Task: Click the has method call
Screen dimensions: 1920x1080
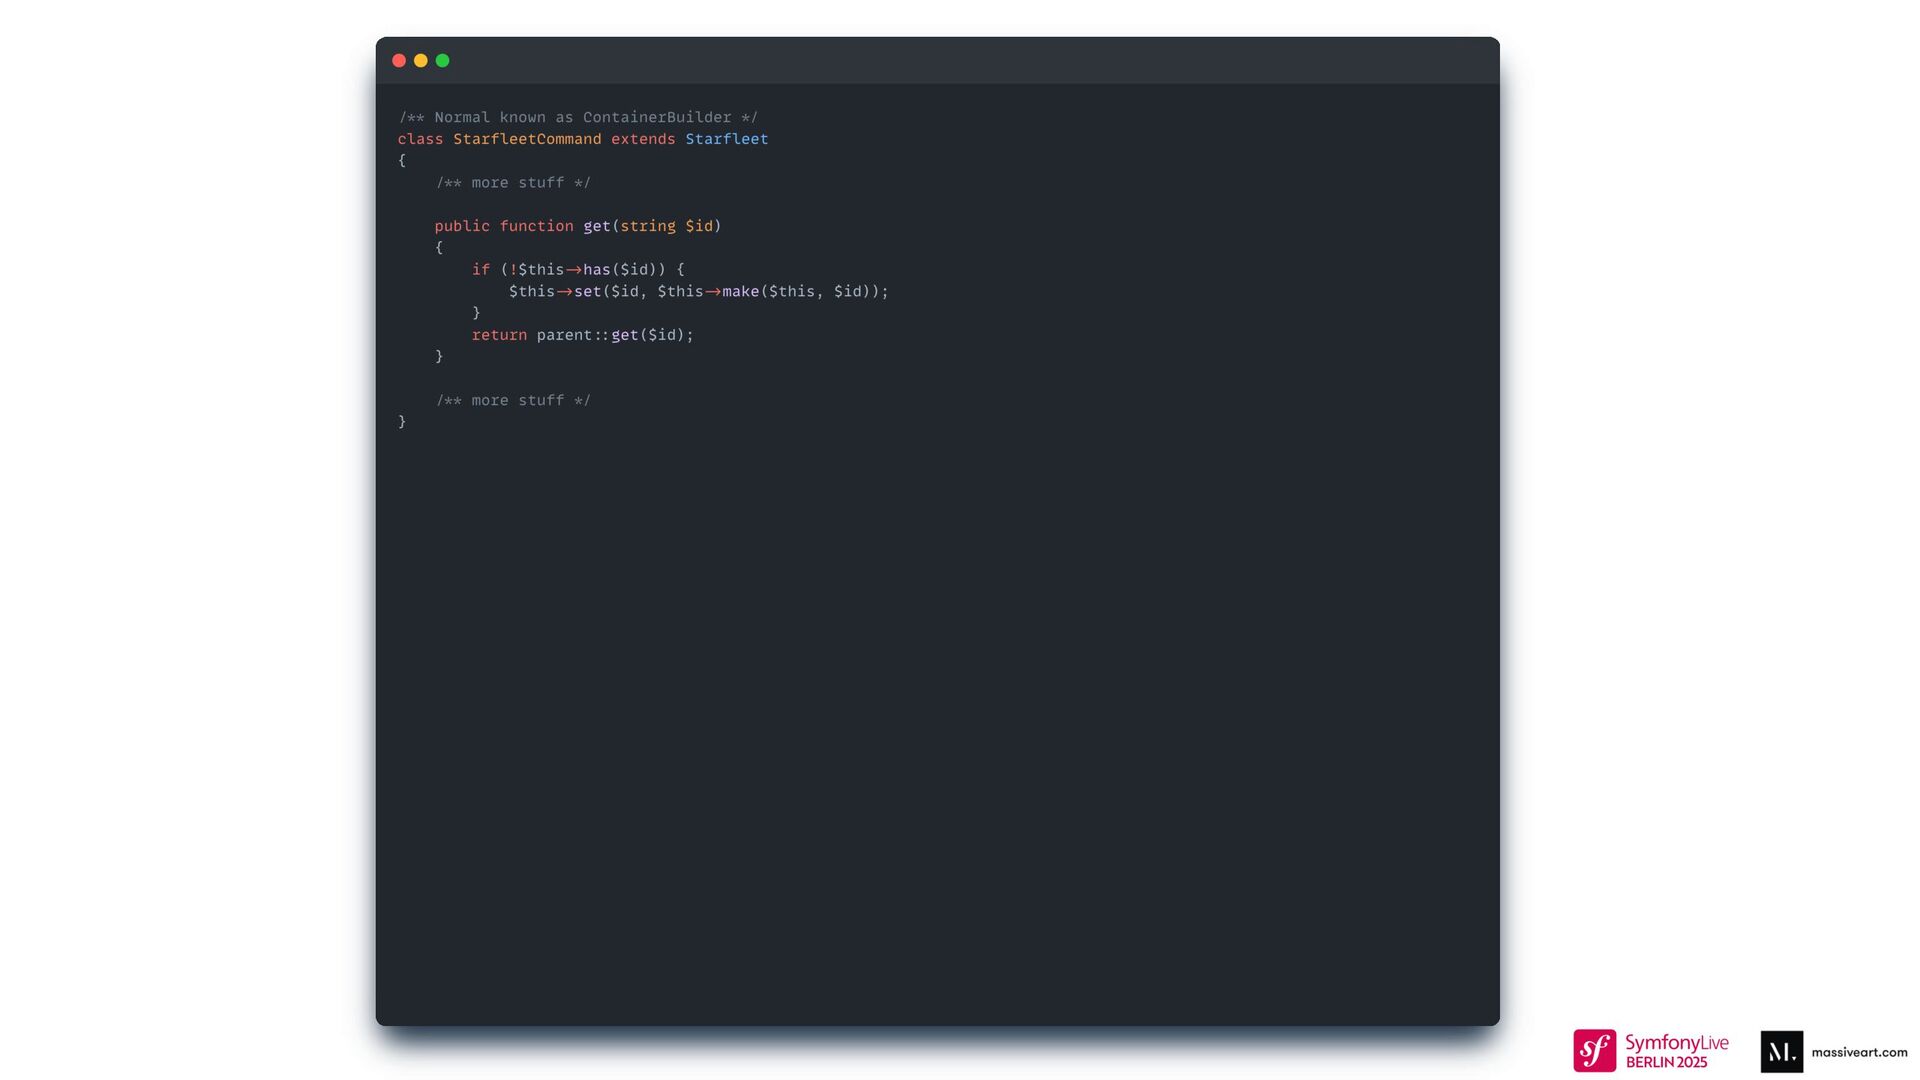Action: pyautogui.click(x=597, y=270)
